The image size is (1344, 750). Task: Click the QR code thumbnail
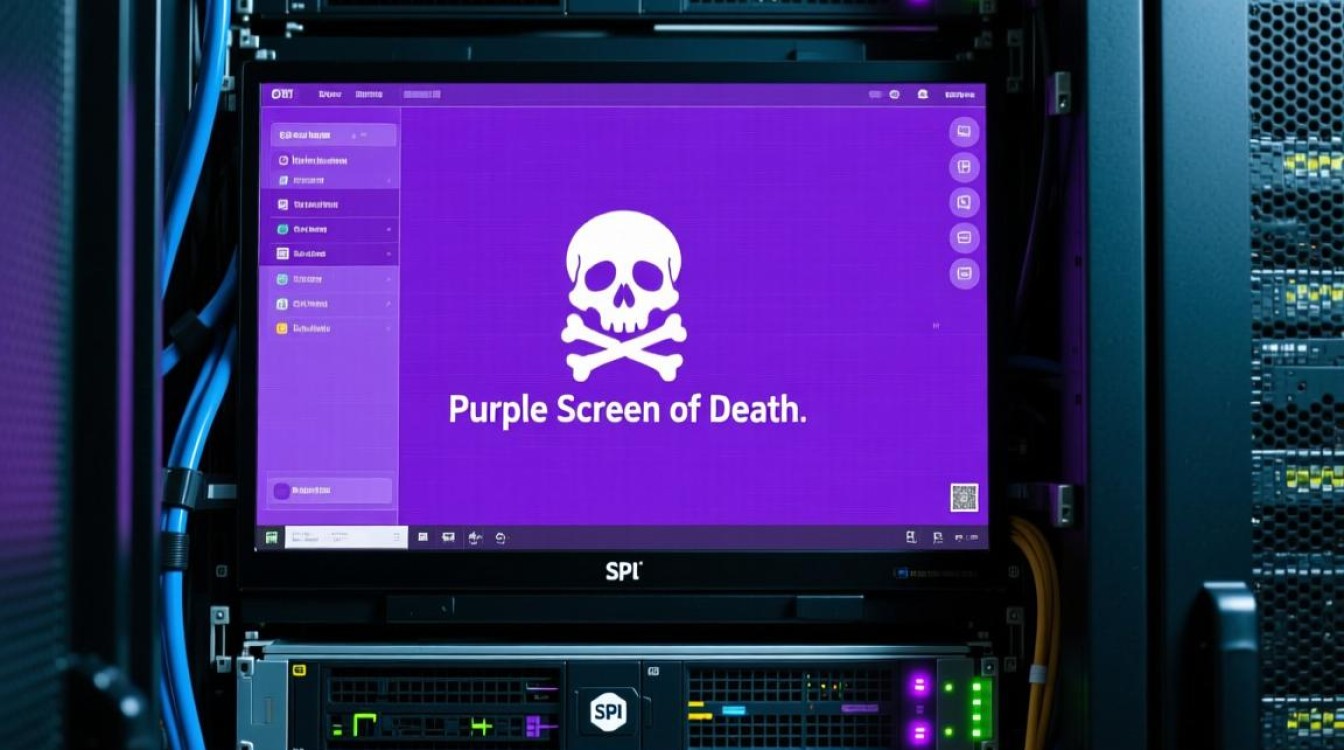(963, 497)
